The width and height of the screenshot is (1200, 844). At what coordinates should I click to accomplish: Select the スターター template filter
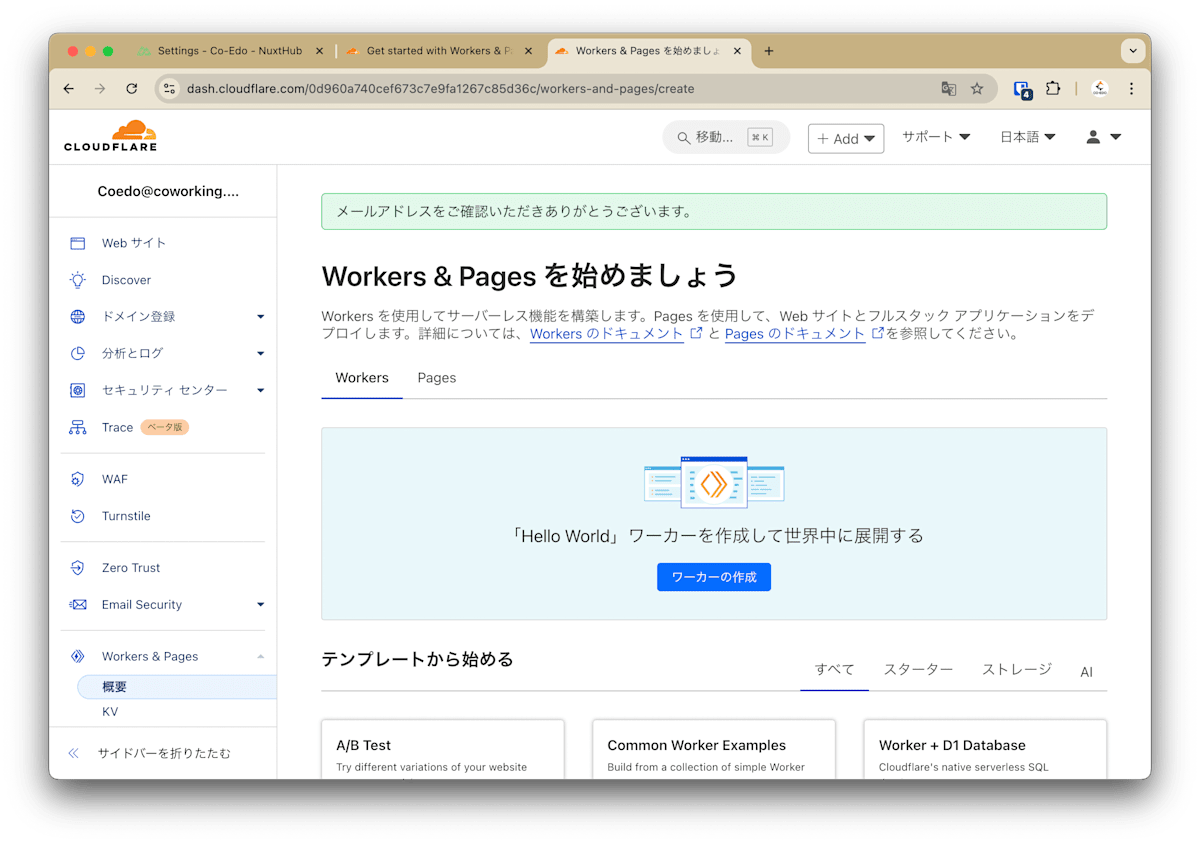918,670
